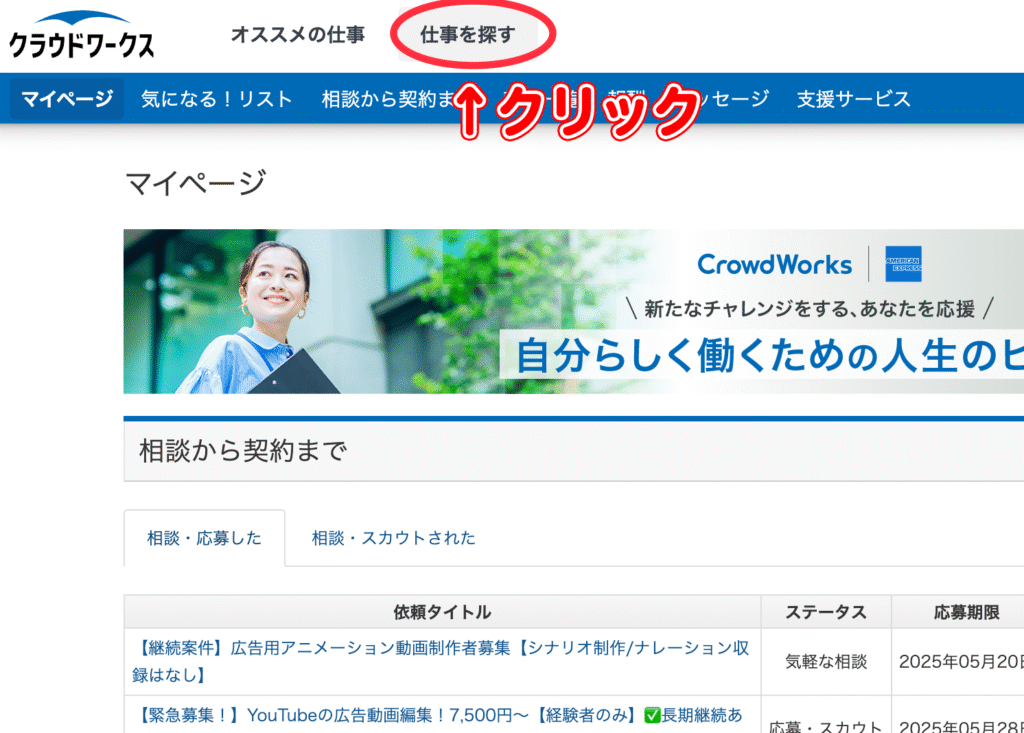Click the CrowdWorks logo
This screenshot has width=1024, height=733.
tap(82, 35)
